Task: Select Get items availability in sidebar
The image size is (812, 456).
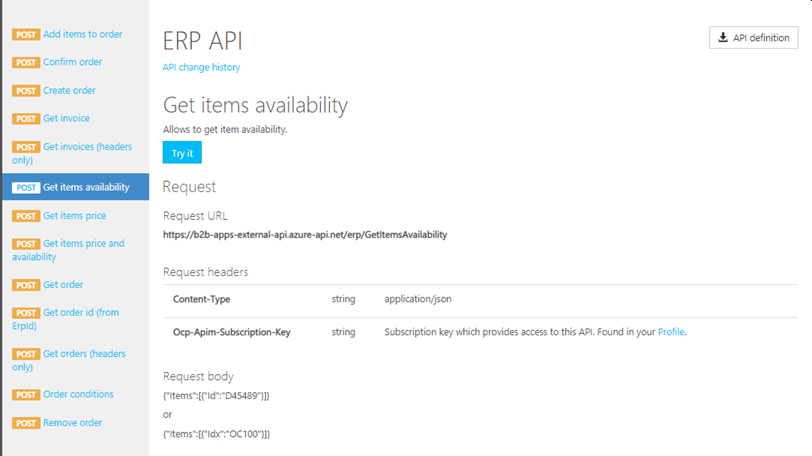Action: tap(86, 187)
